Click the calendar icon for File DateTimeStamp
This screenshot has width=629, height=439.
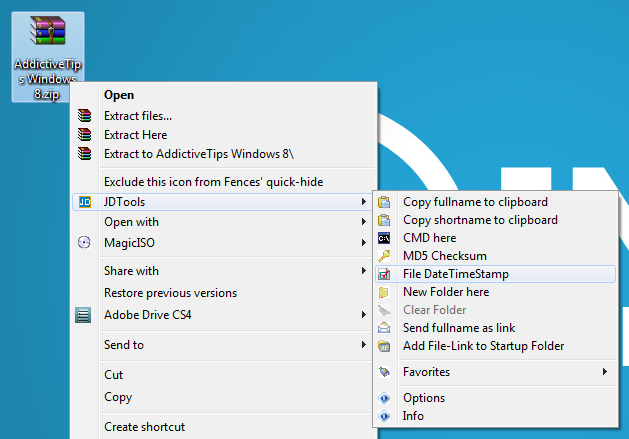tap(384, 274)
